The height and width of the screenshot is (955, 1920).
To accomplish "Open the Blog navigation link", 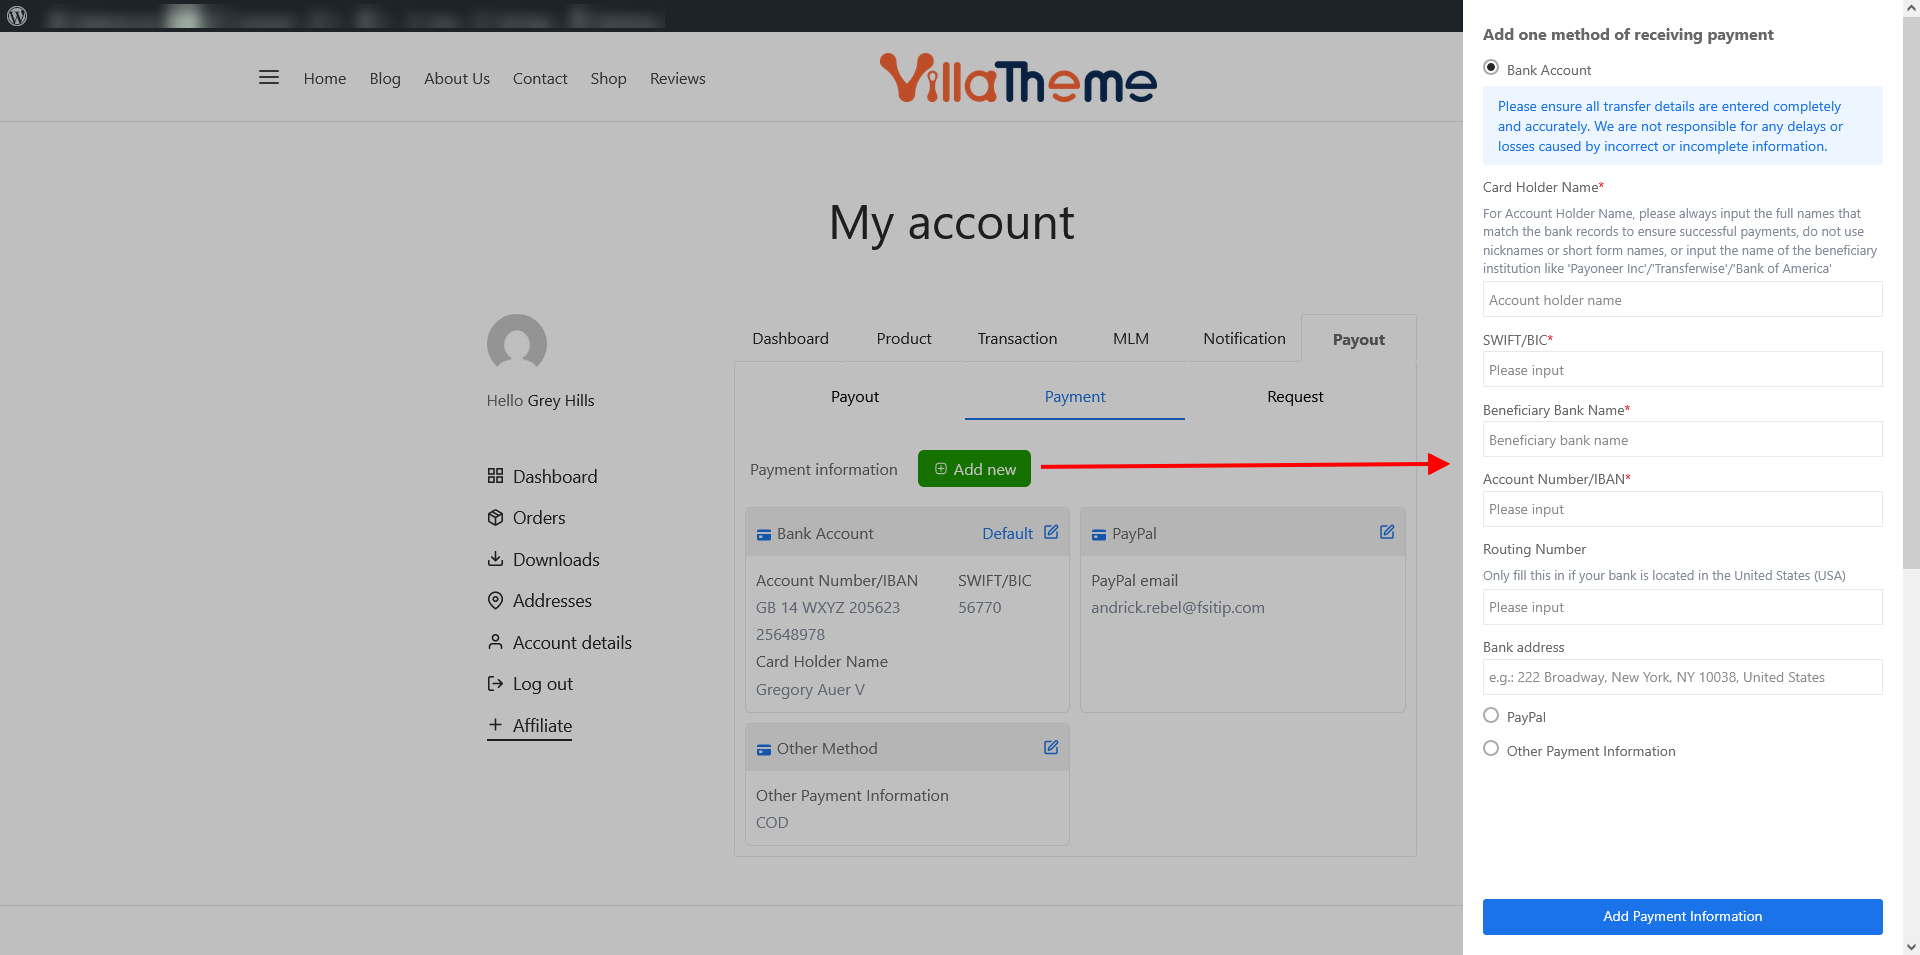I will [x=385, y=78].
